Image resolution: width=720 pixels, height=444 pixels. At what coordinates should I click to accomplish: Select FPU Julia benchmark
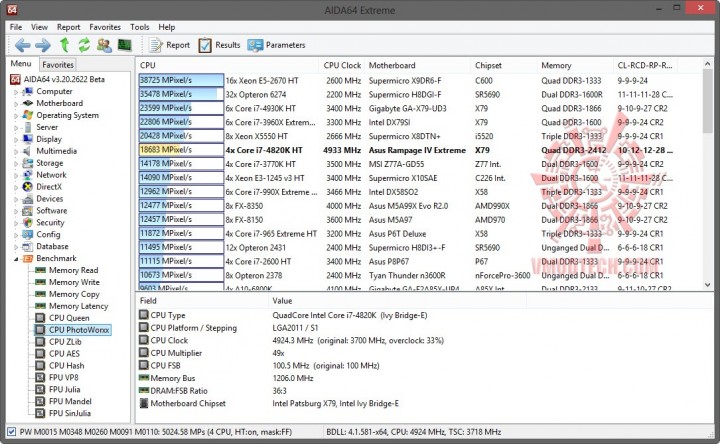pos(64,389)
